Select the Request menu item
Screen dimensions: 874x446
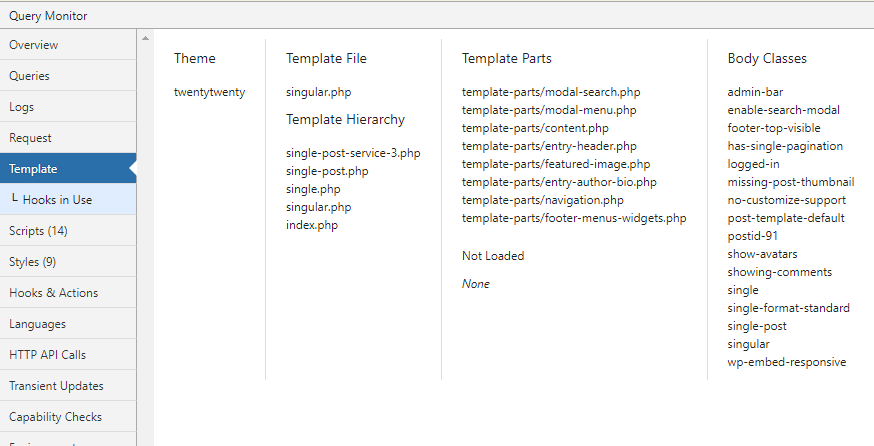[x=68, y=138]
